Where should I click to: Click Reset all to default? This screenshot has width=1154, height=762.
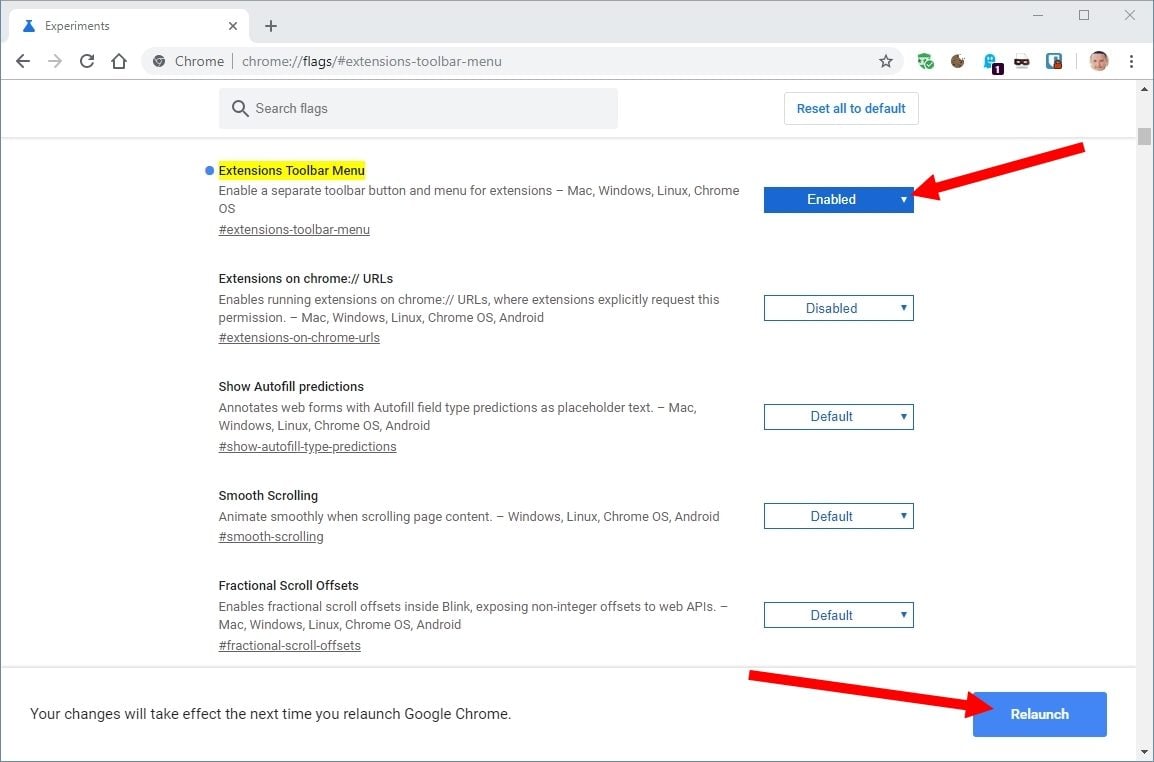coord(851,108)
